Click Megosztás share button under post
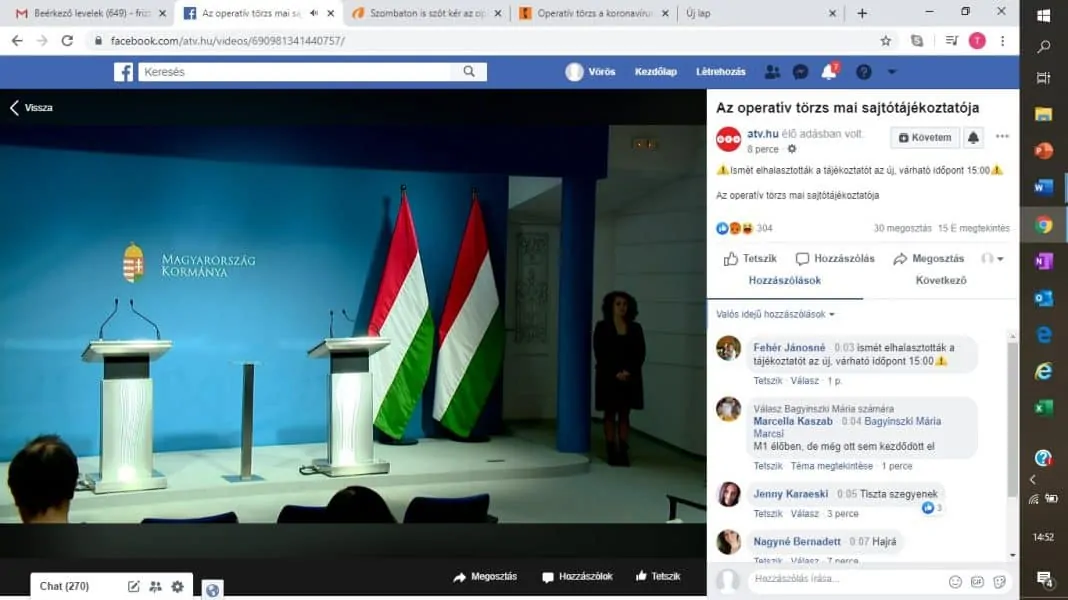The image size is (1068, 600). click(x=929, y=259)
